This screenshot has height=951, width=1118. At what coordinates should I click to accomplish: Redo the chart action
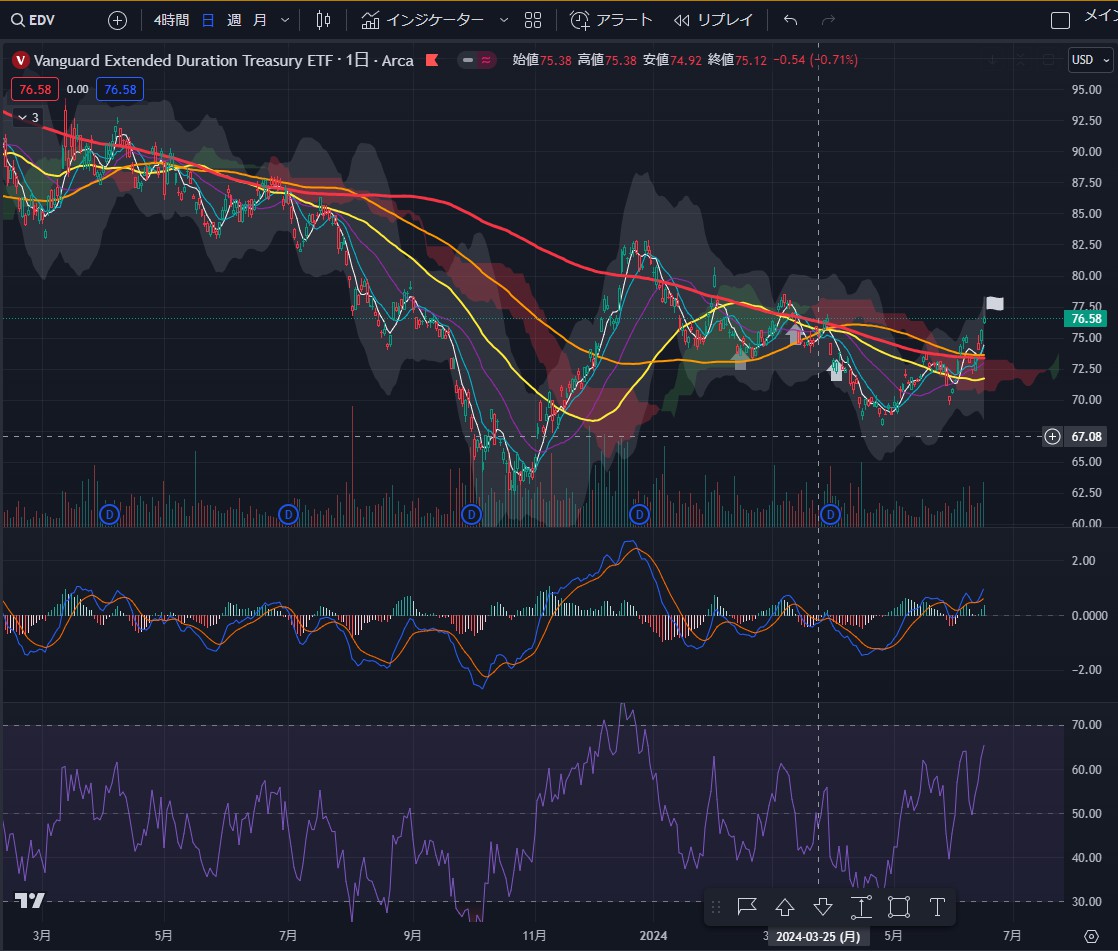[828, 20]
